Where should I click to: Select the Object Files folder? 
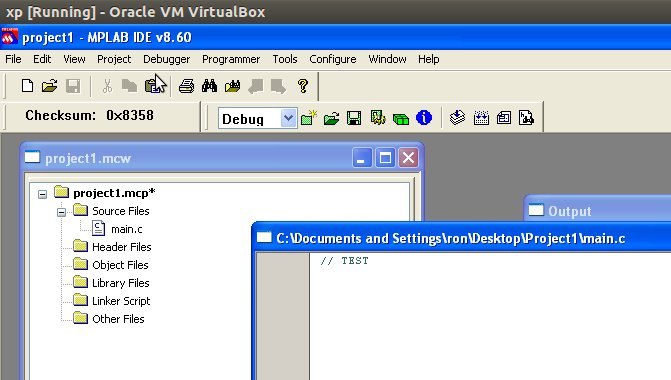click(x=120, y=265)
